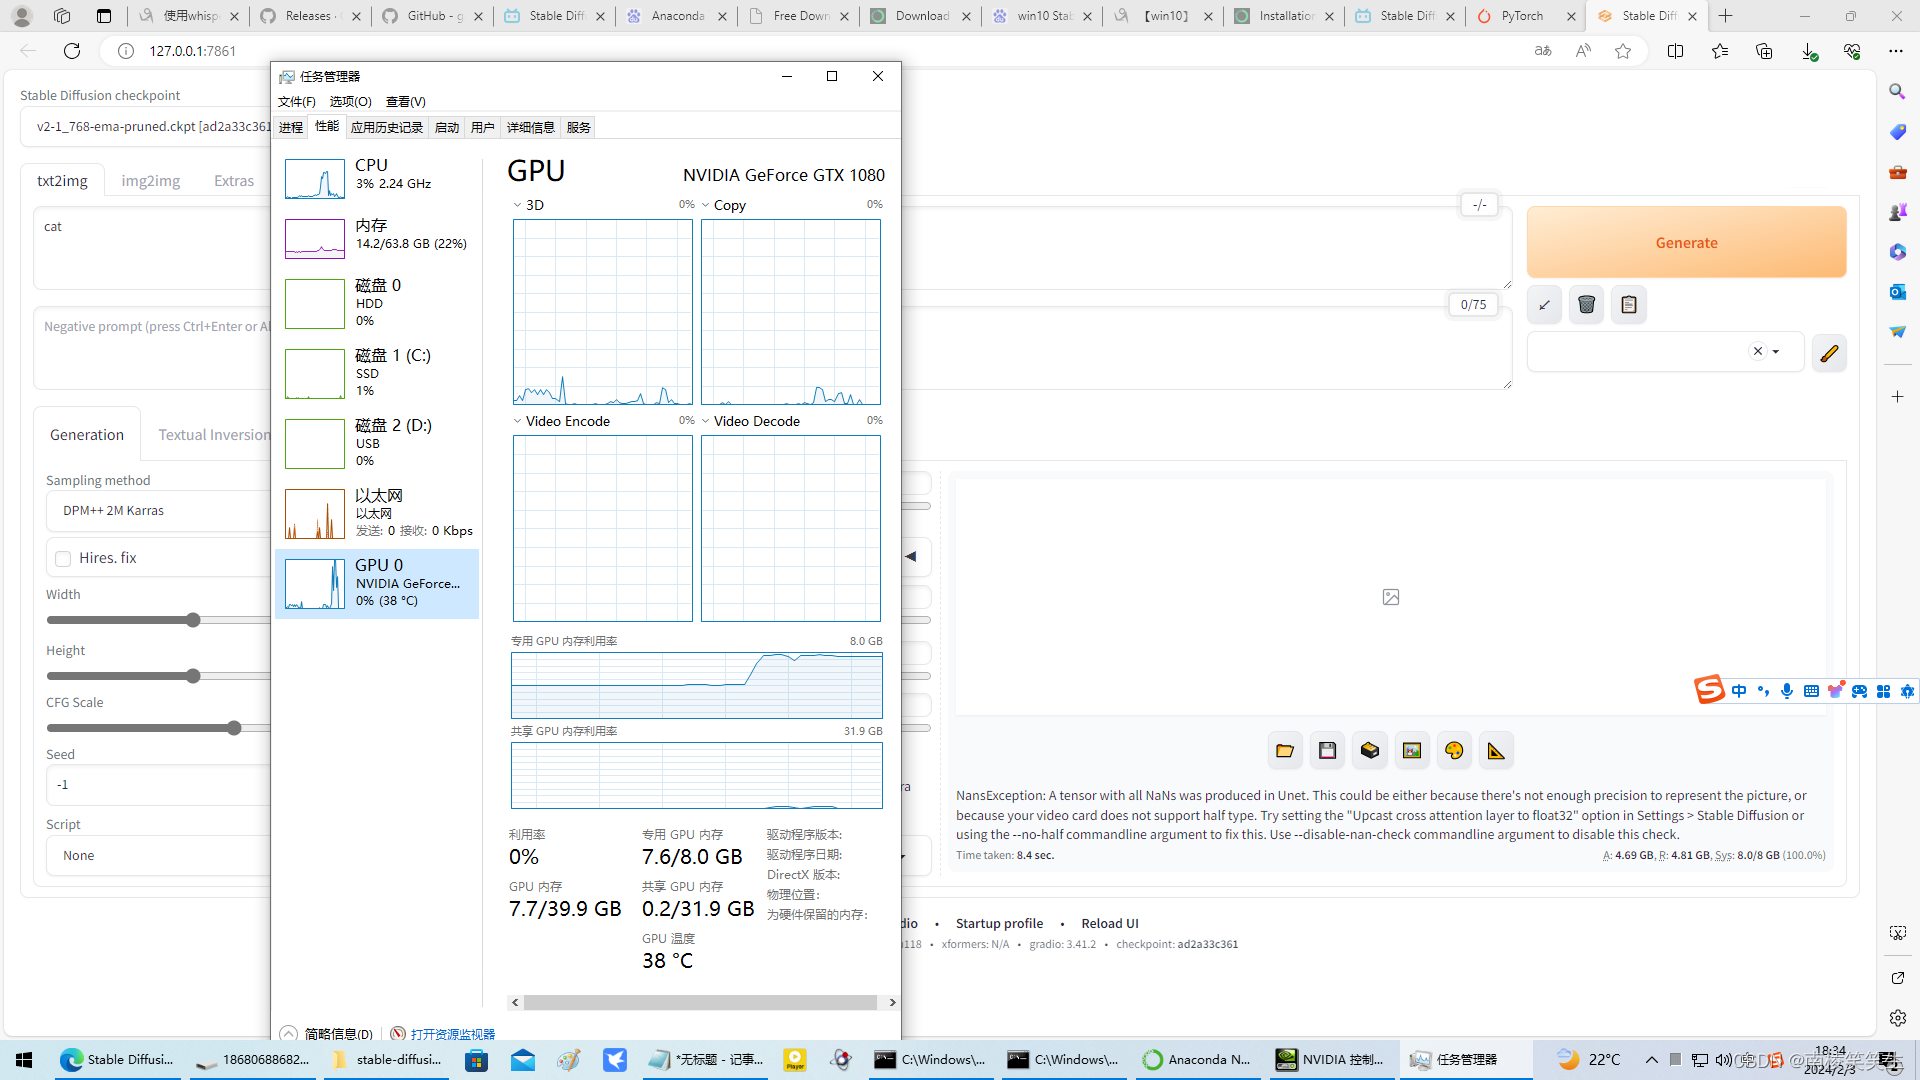Click the floppy disk save image icon
The height and width of the screenshot is (1080, 1920).
(1328, 751)
